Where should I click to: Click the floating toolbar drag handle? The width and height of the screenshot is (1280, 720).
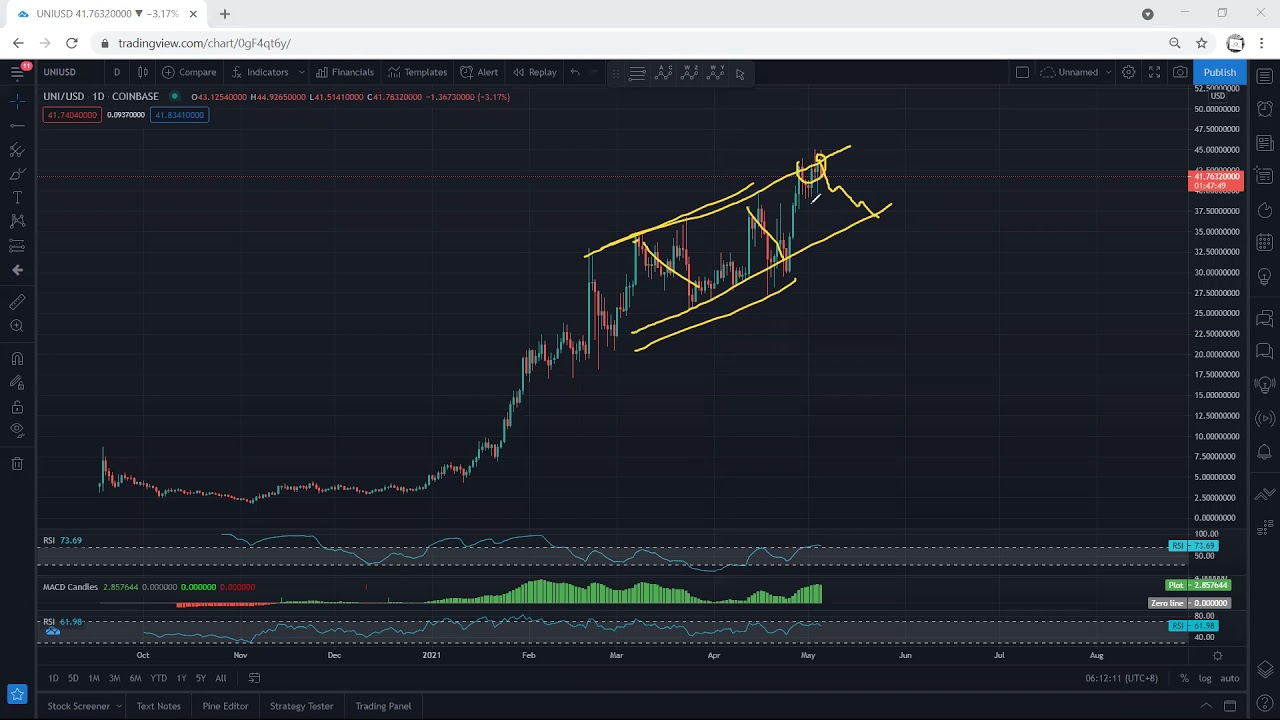pos(615,73)
